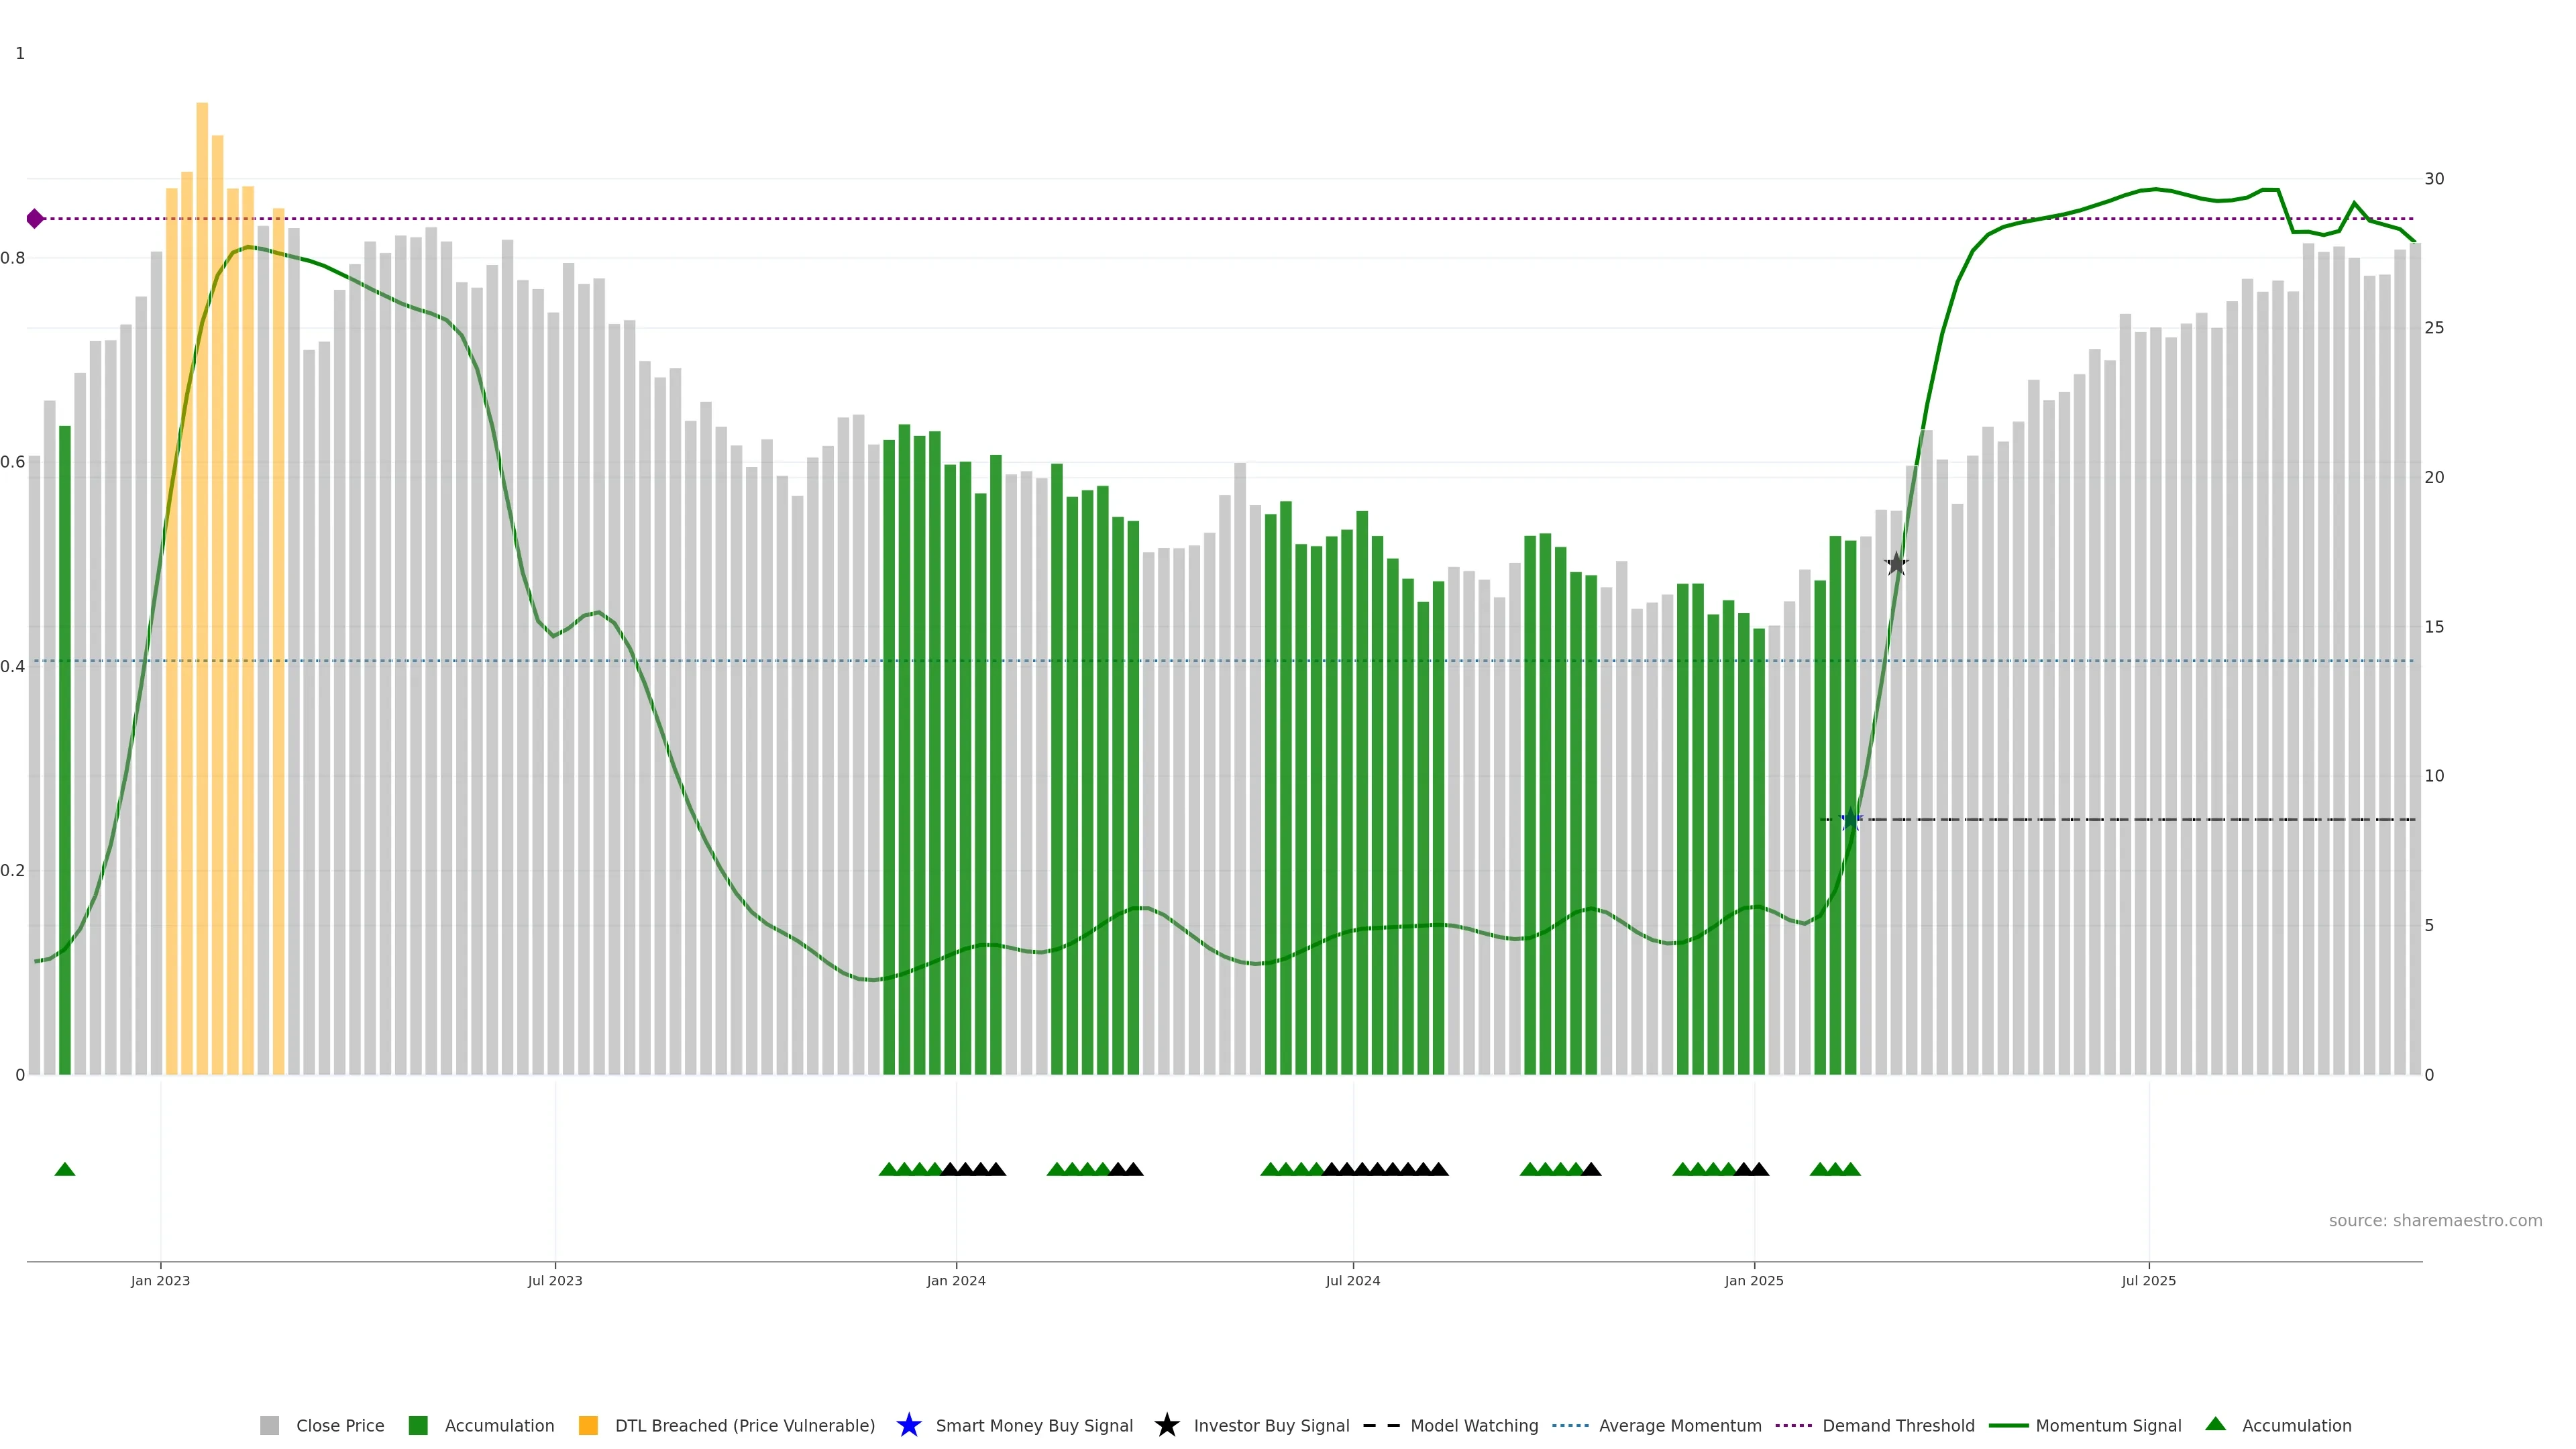This screenshot has height=1449, width=2576.
Task: Click the Jul 2023 axis label
Action: (x=555, y=1280)
